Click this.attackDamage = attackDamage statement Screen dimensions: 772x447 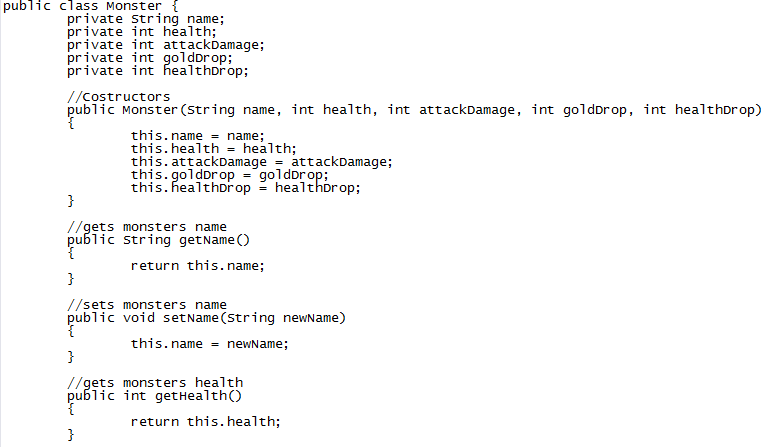pos(261,162)
